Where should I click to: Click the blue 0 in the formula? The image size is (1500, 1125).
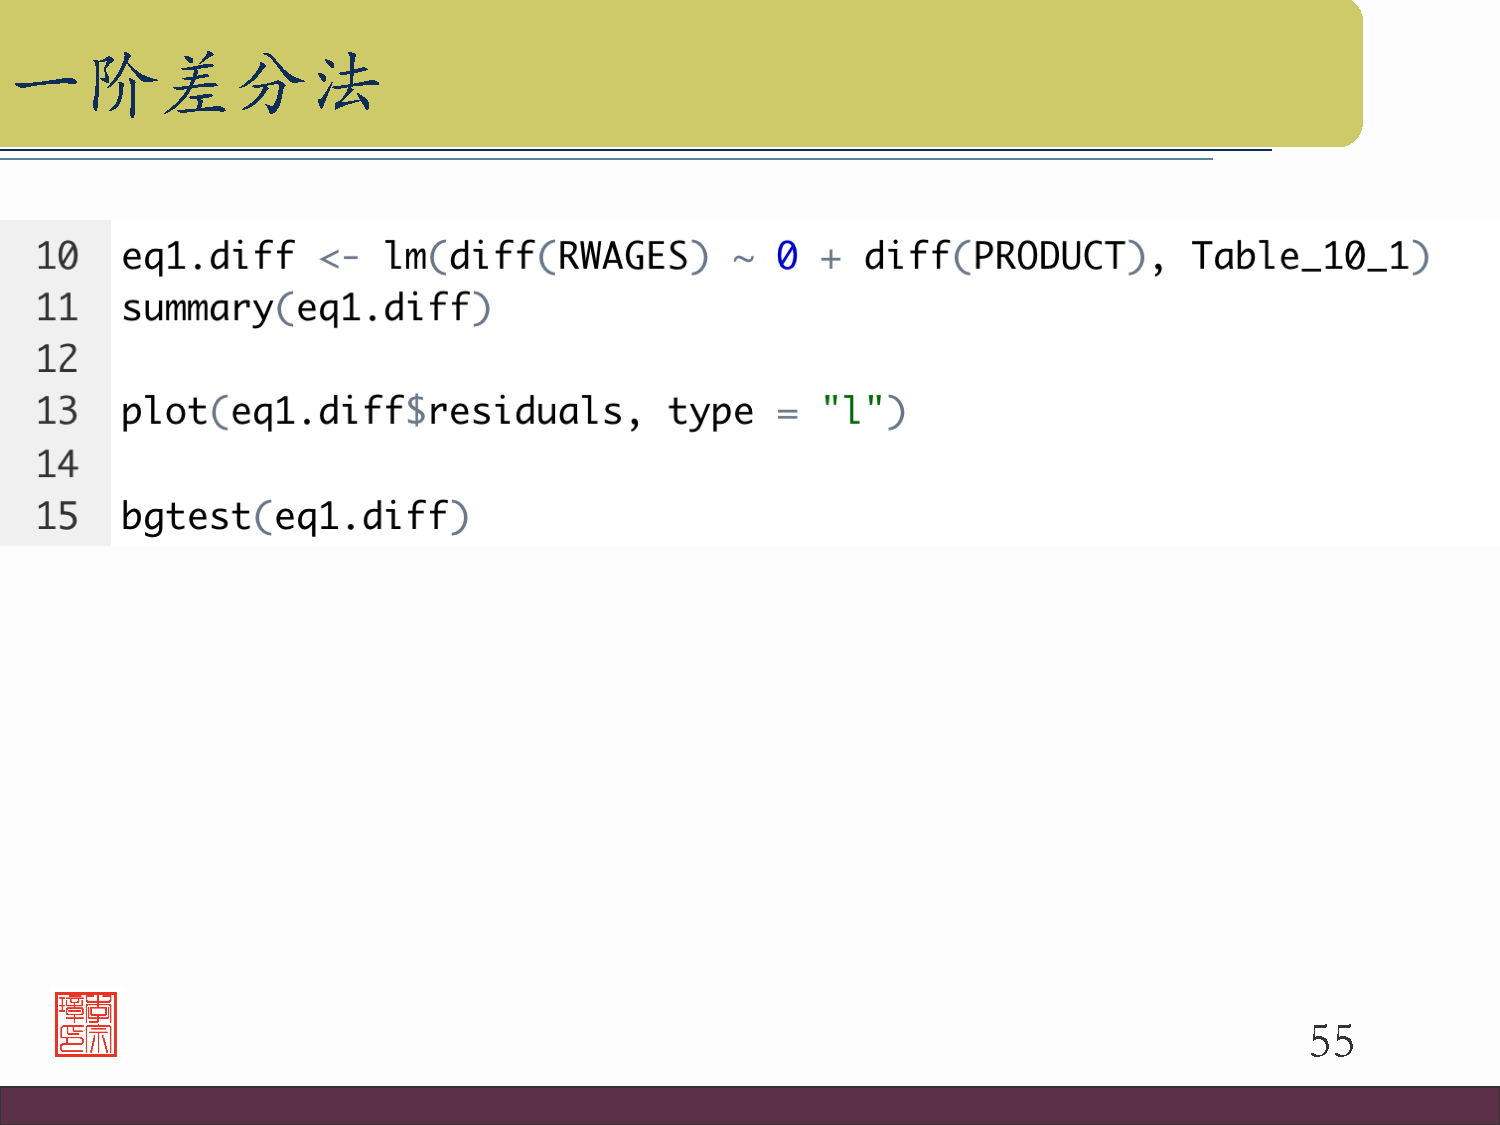tap(787, 257)
